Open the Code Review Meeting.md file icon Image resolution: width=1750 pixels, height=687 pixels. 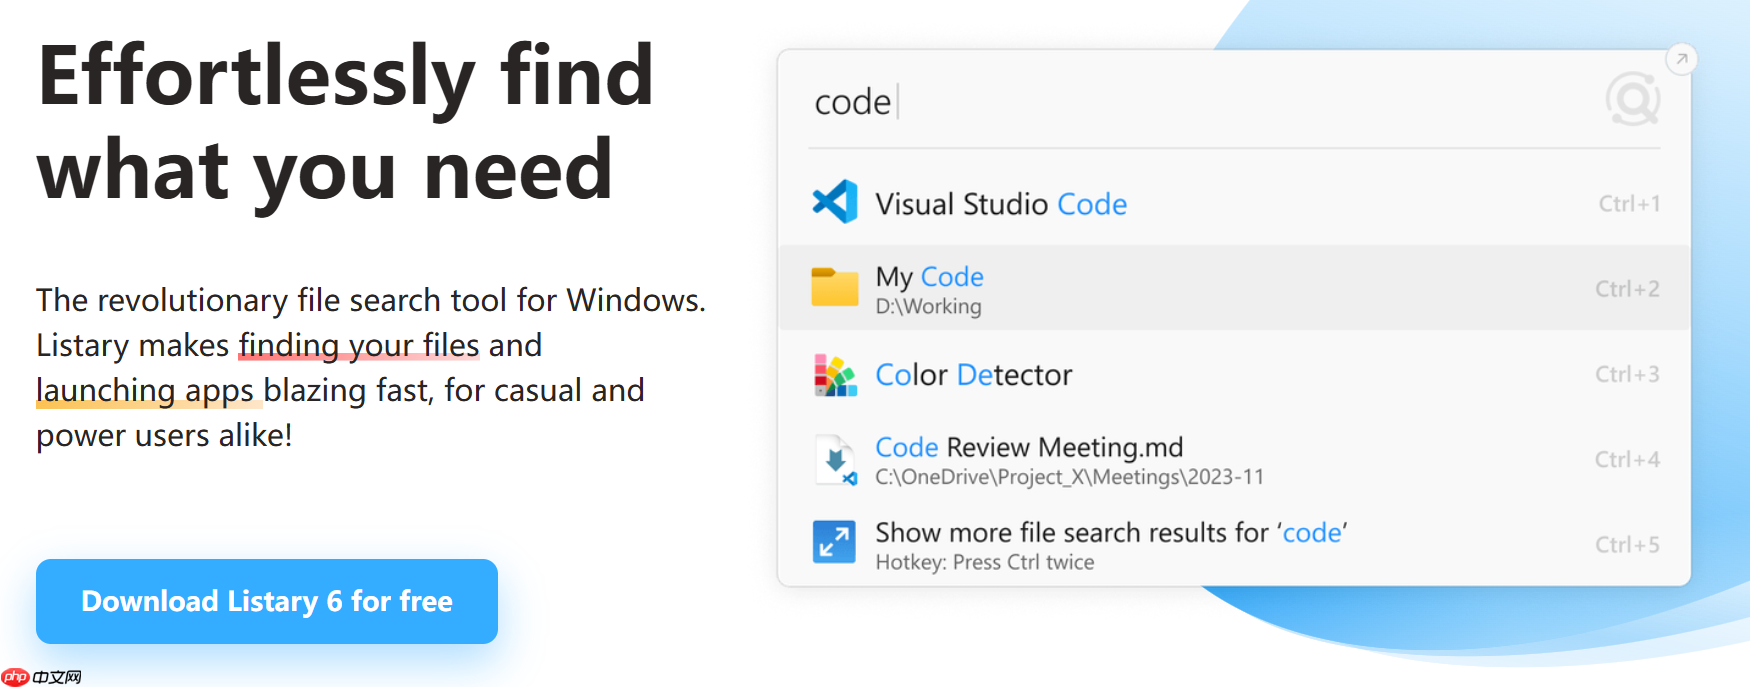(x=835, y=460)
